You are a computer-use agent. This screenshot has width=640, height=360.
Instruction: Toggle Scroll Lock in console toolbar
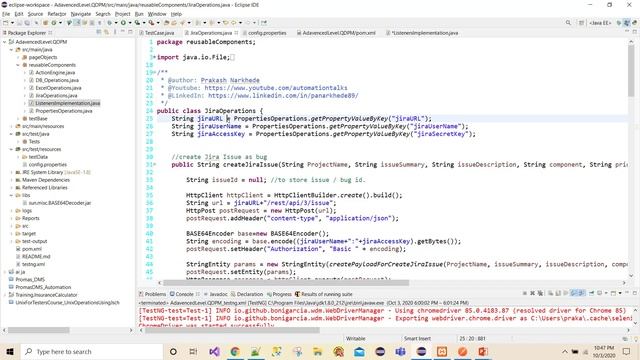point(558,293)
